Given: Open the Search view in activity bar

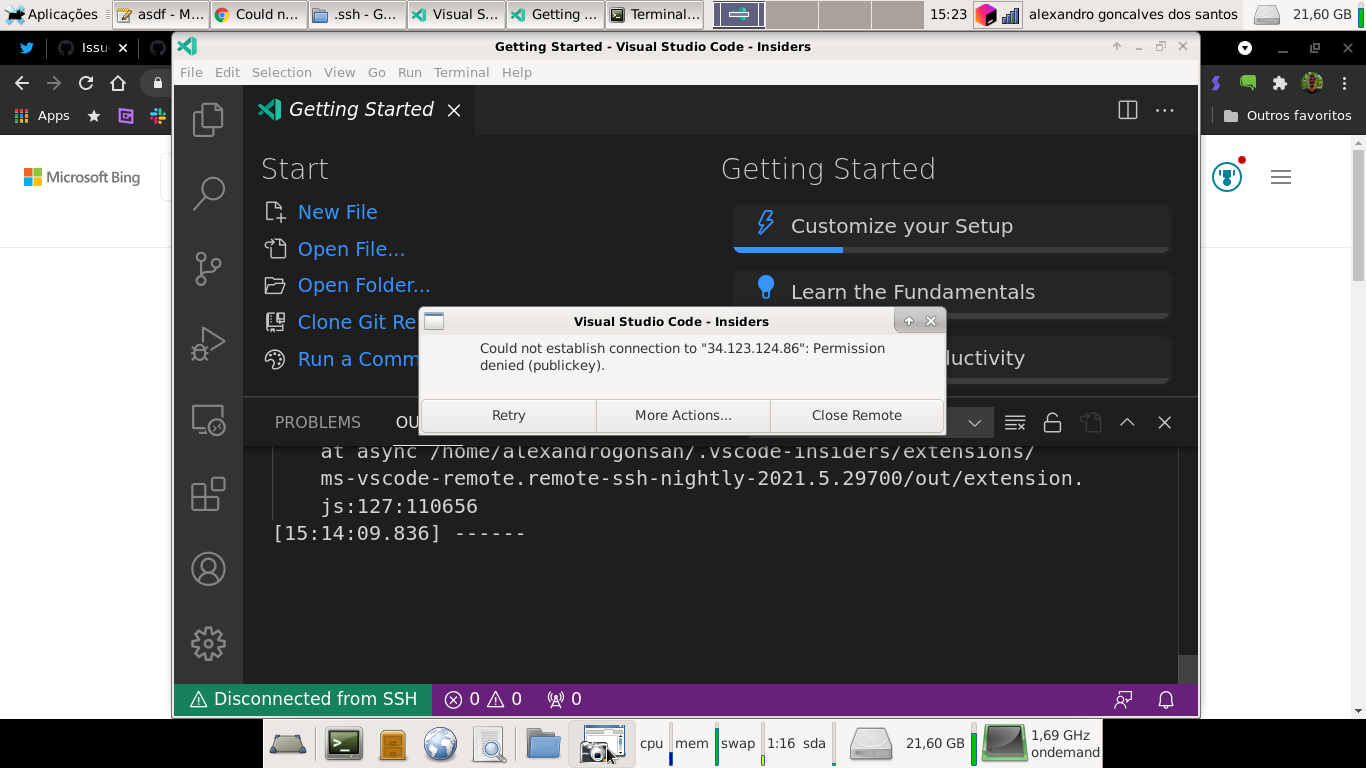Looking at the screenshot, I should coord(208,193).
